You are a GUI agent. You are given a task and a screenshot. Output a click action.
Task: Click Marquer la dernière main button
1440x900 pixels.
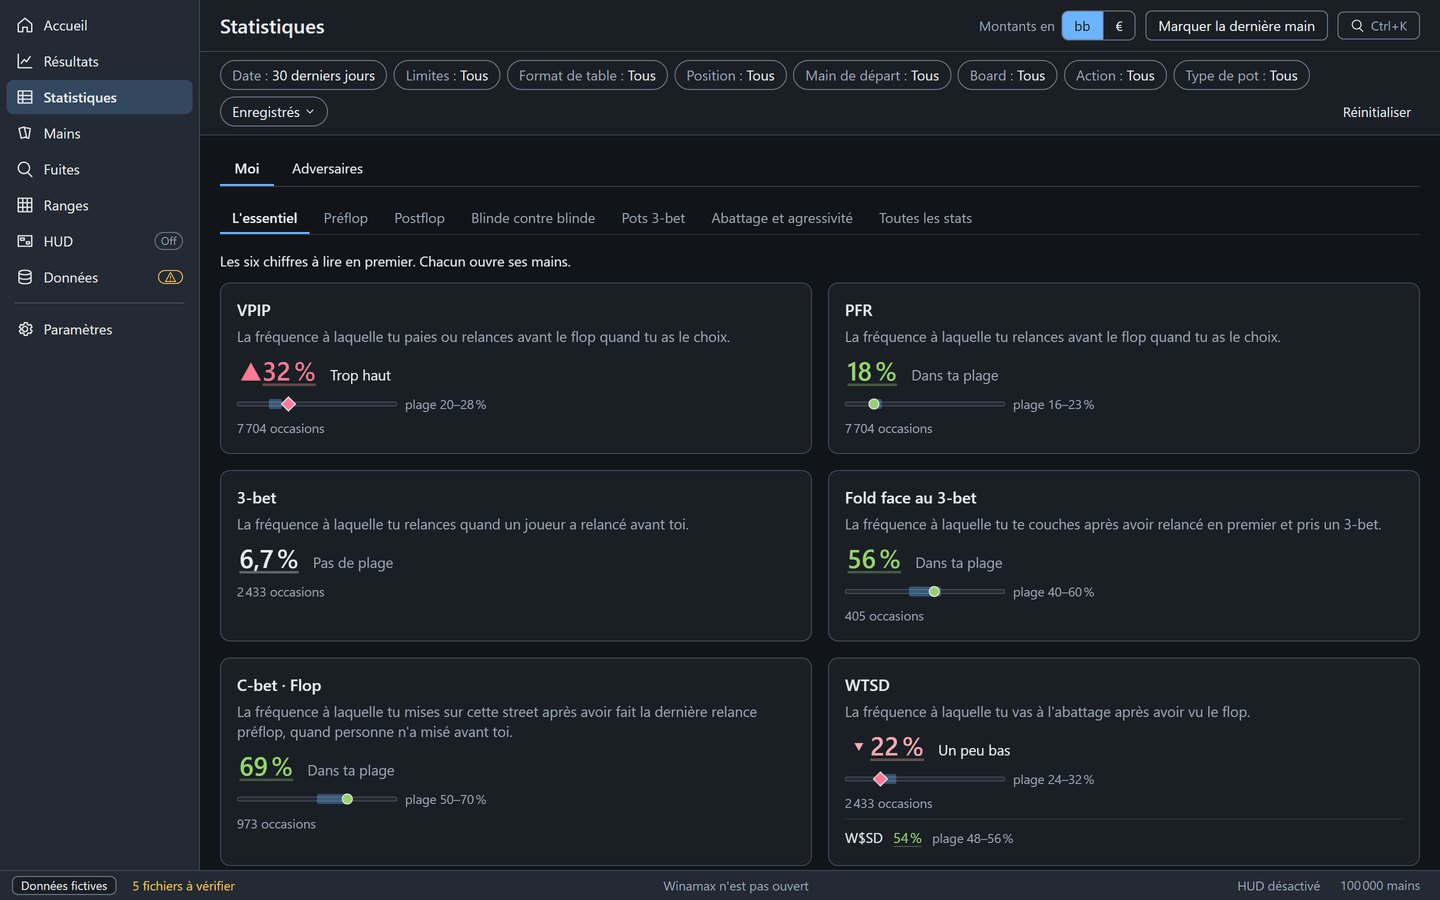tap(1236, 26)
